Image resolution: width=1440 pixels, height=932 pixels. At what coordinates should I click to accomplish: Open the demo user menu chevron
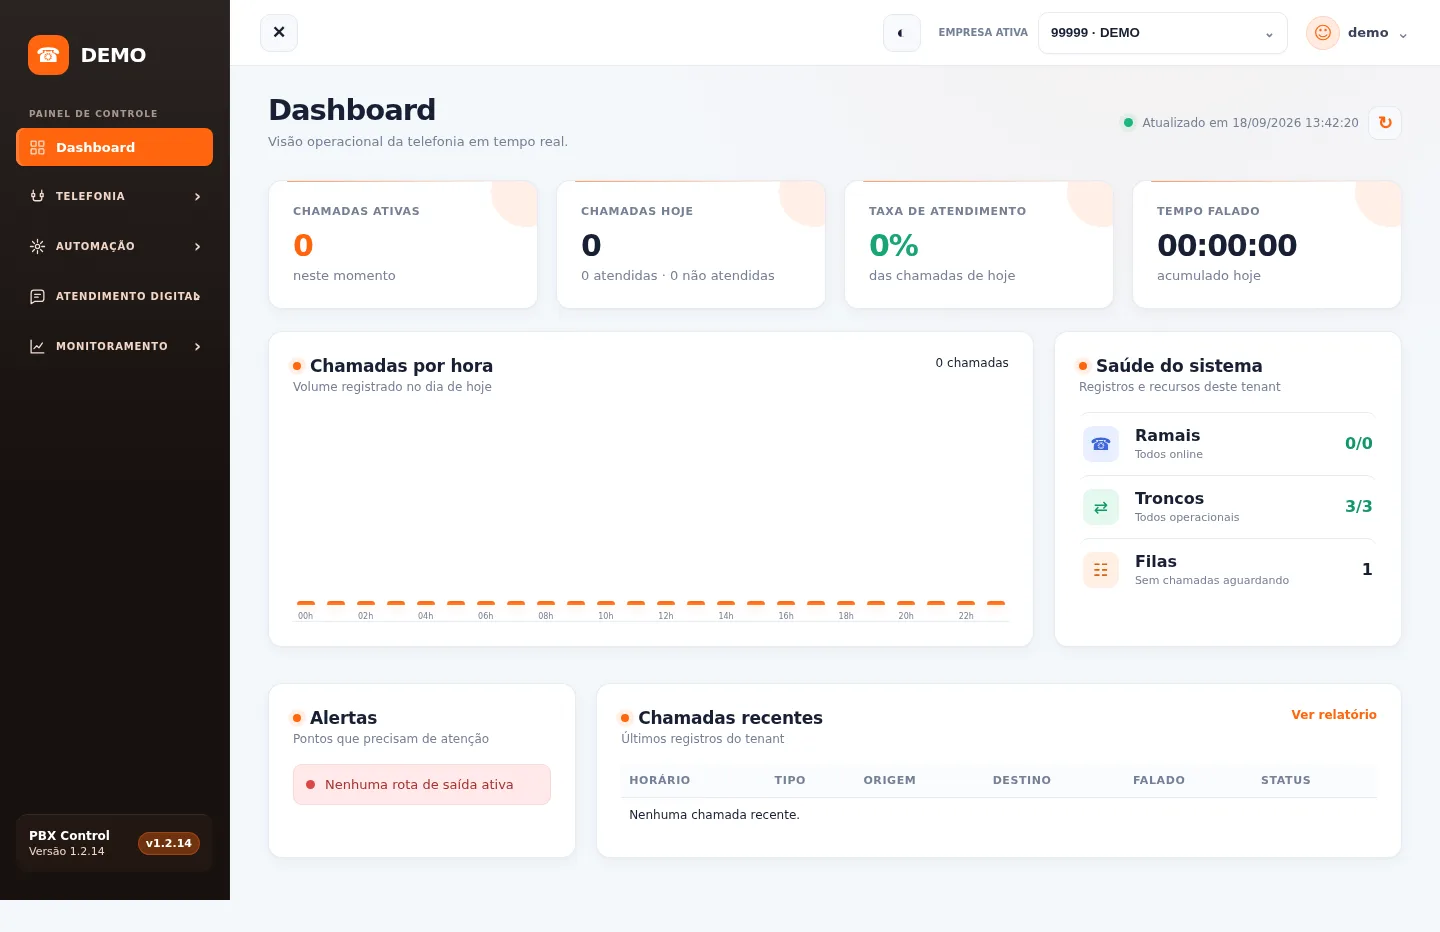tap(1403, 35)
